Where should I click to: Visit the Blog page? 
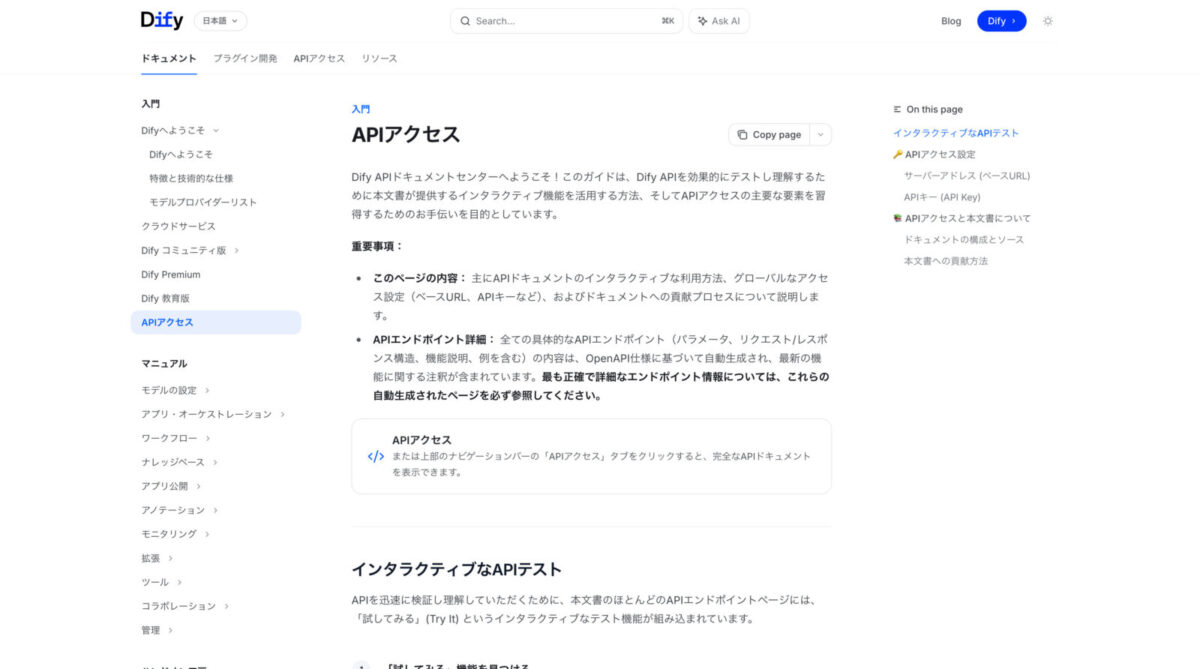951,20
